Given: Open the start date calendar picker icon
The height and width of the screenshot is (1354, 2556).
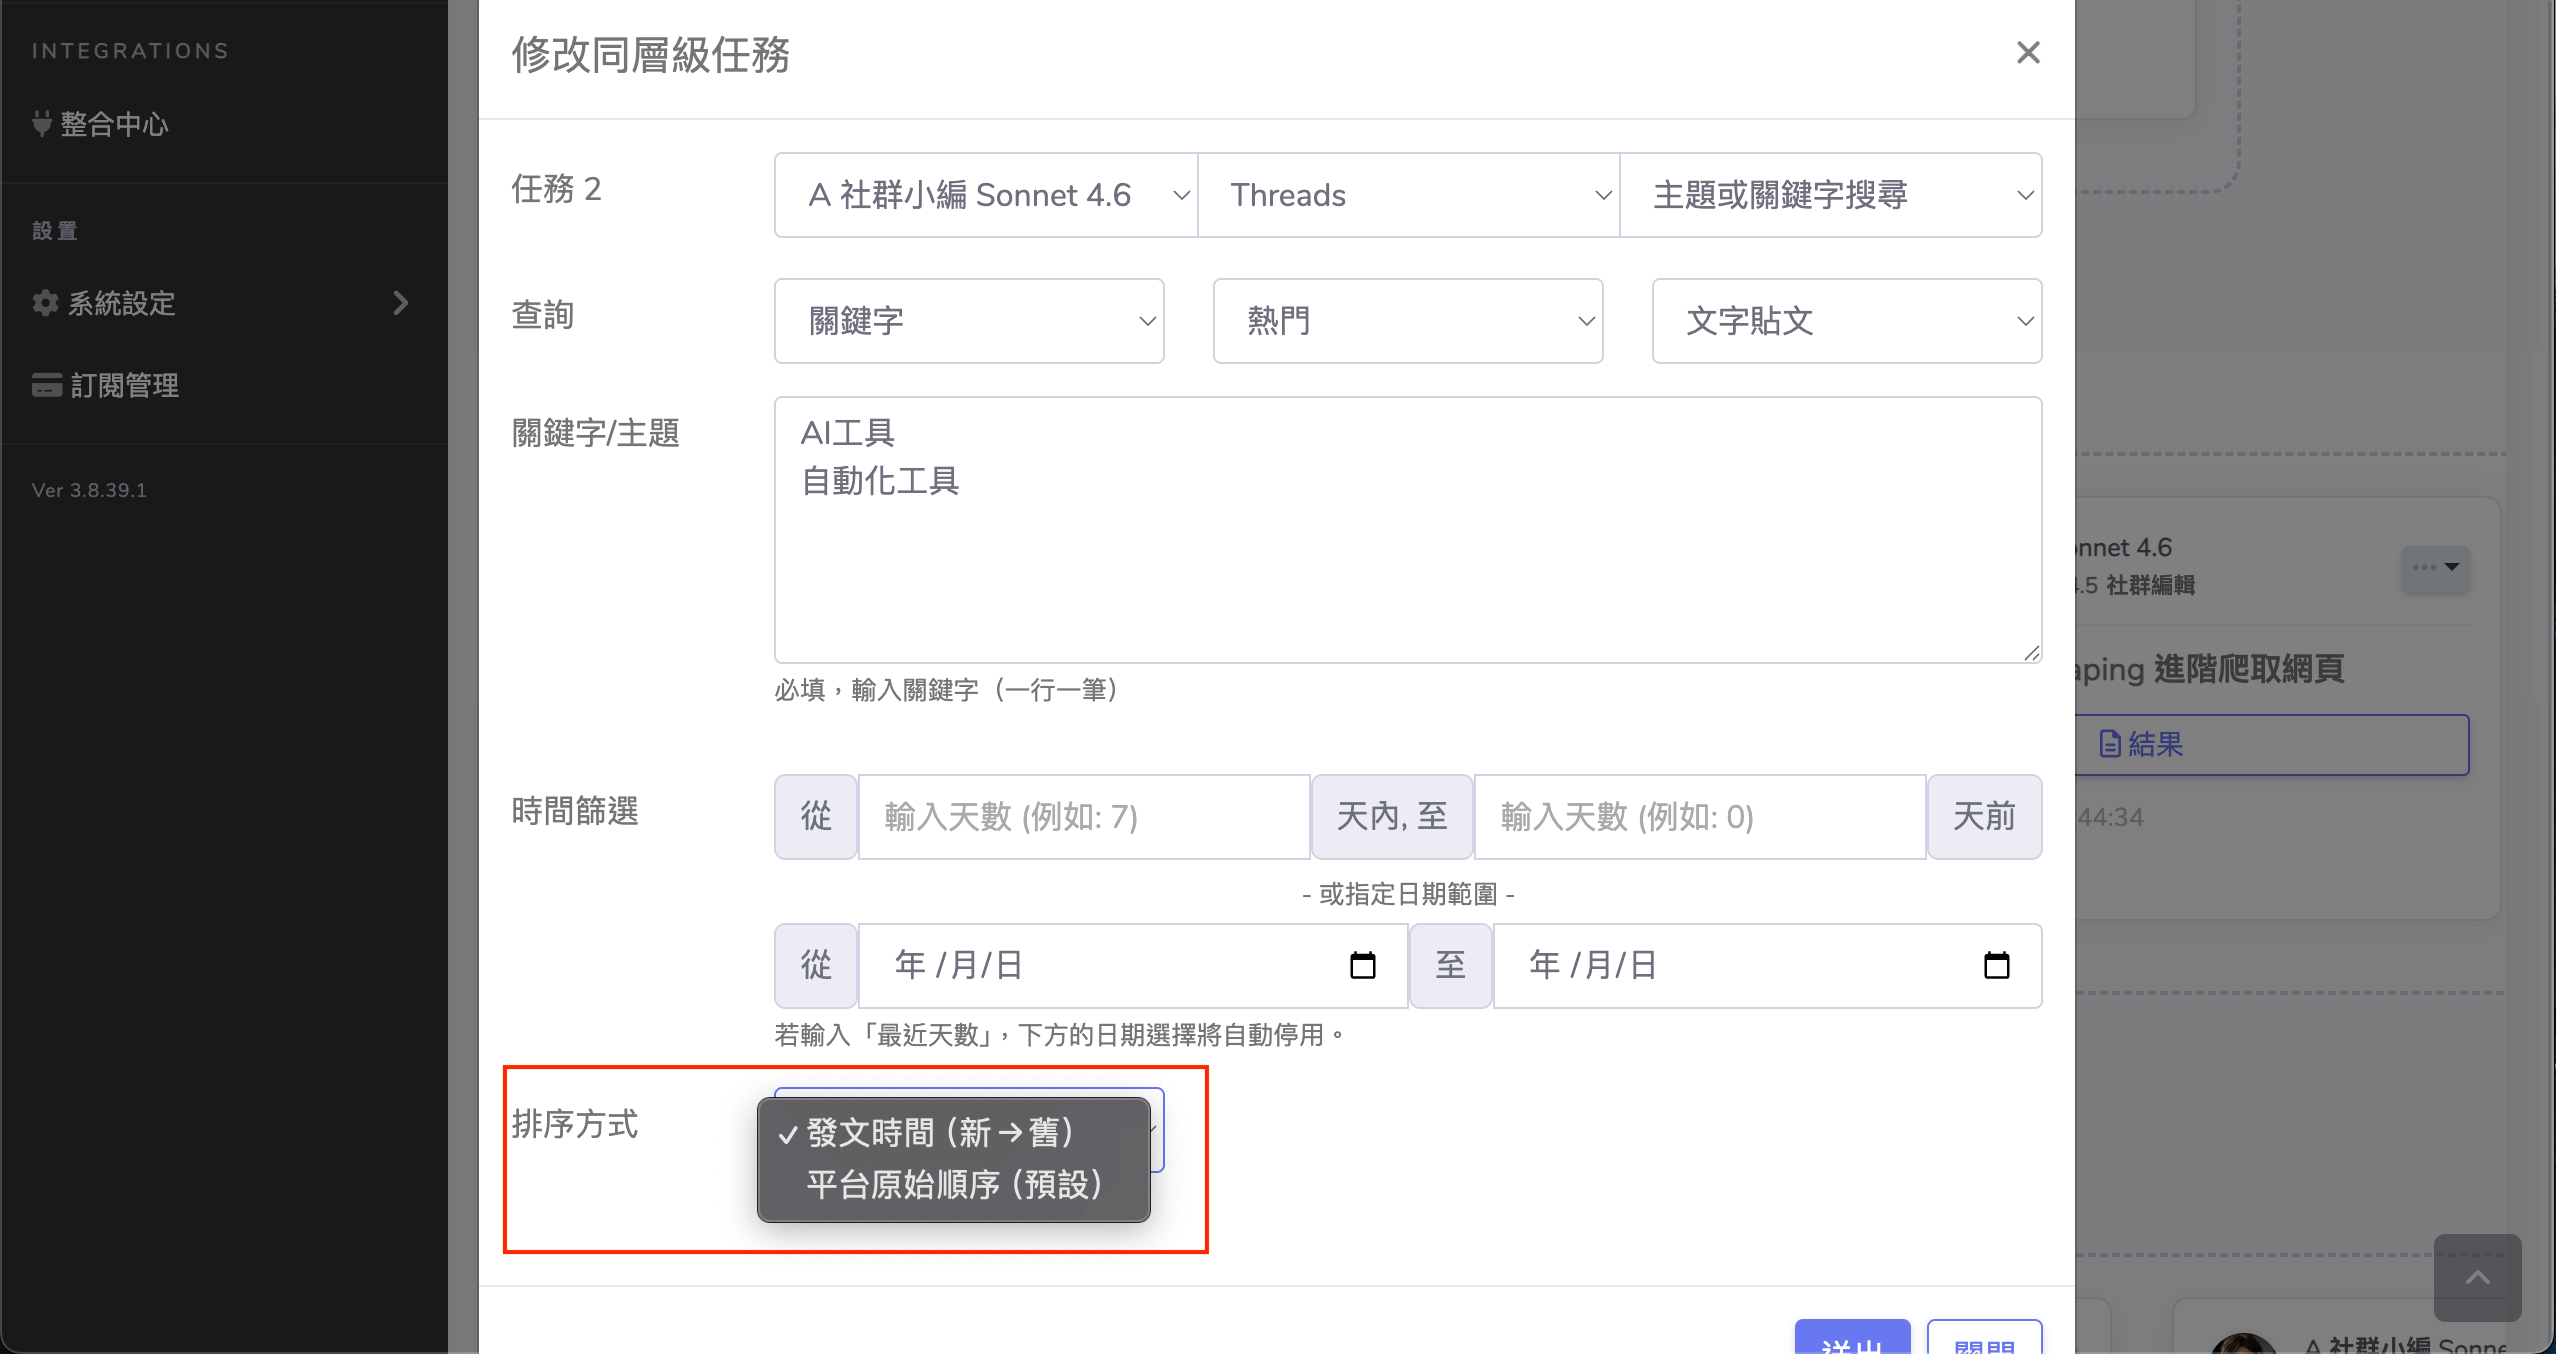Looking at the screenshot, I should click(1362, 965).
